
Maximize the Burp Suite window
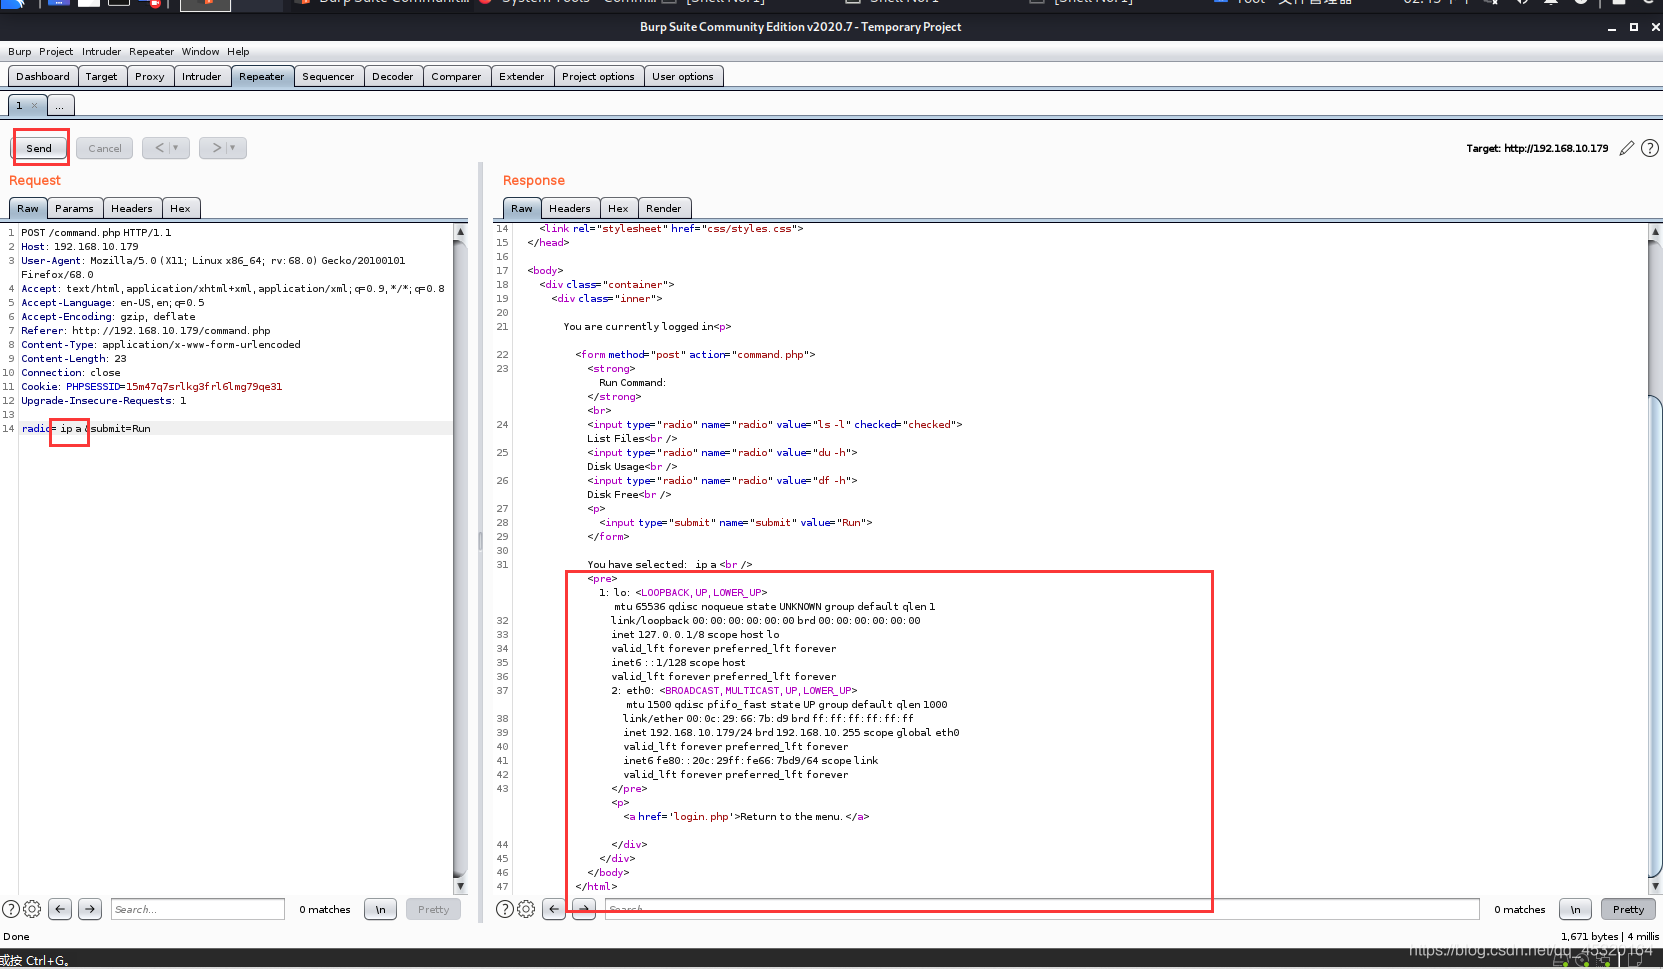(x=1634, y=27)
